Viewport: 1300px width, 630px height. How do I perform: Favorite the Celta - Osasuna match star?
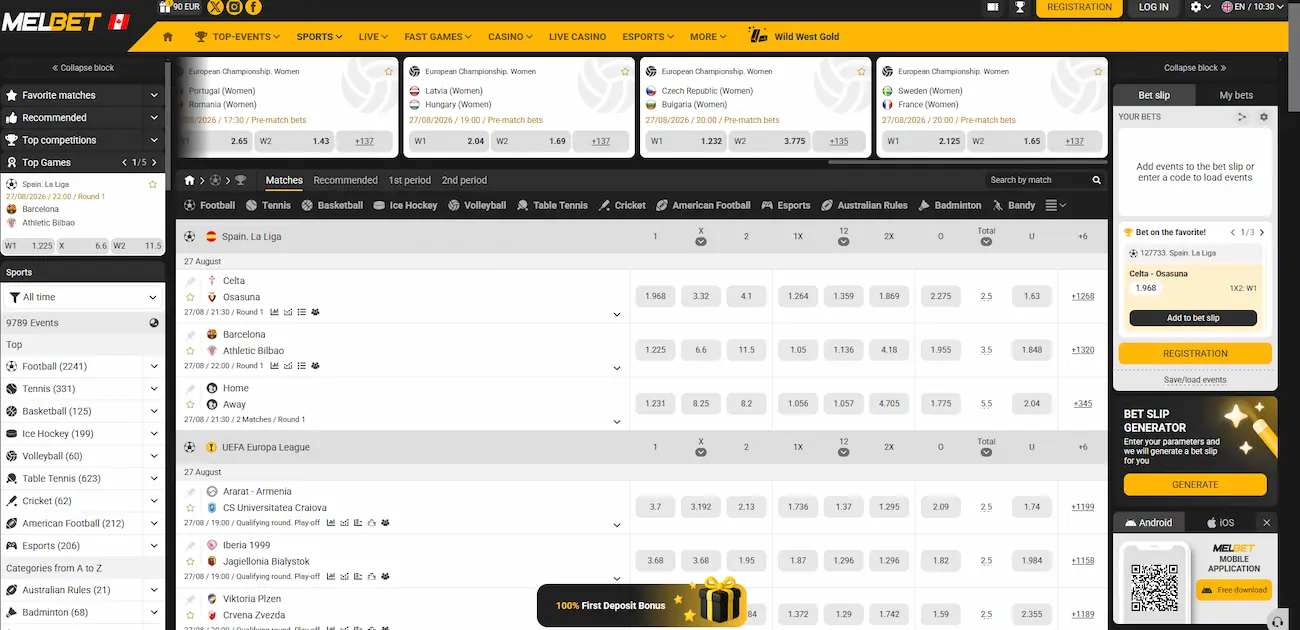click(x=190, y=297)
